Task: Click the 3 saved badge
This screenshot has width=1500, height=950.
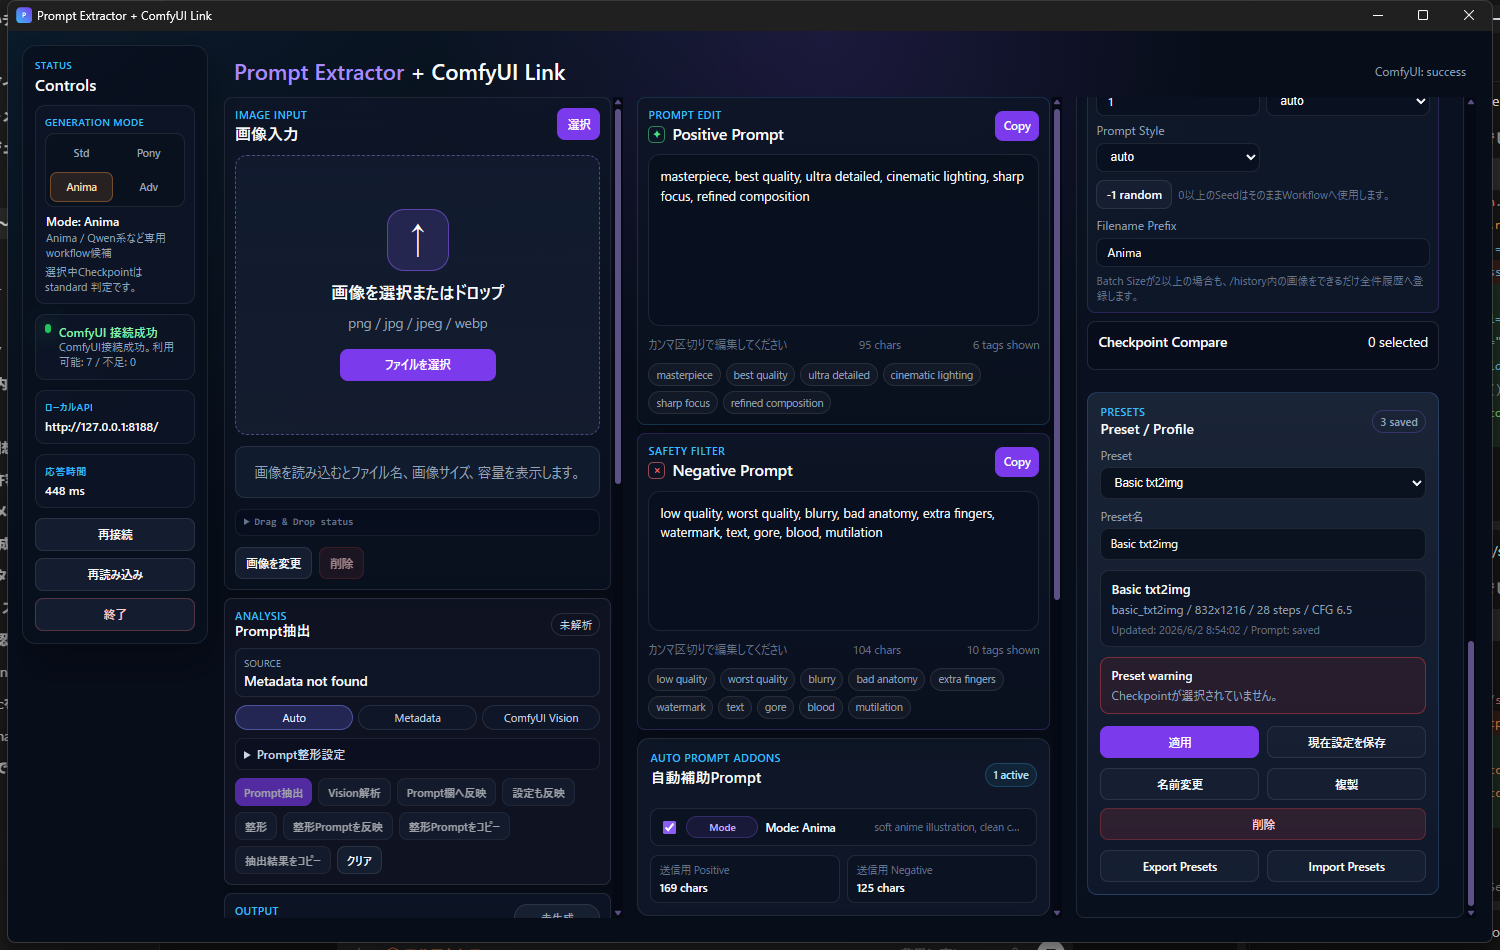Action: [x=1399, y=422]
